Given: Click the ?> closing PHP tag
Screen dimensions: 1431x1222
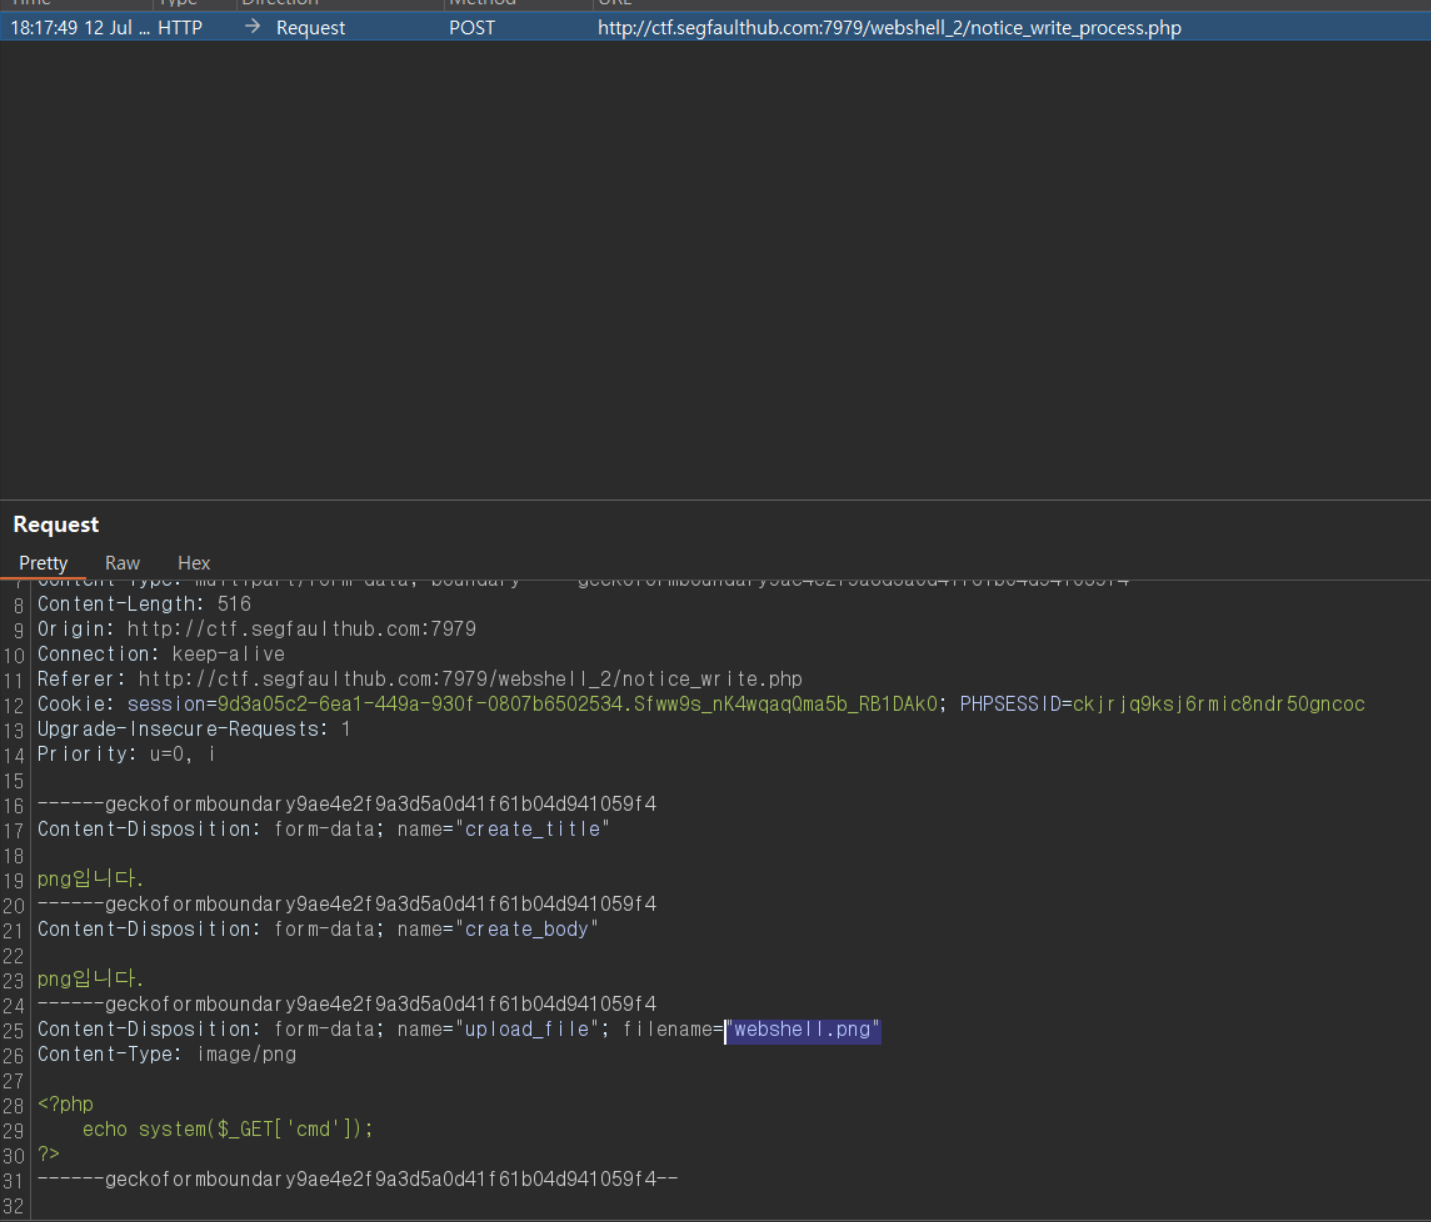Looking at the screenshot, I should [x=49, y=1154].
